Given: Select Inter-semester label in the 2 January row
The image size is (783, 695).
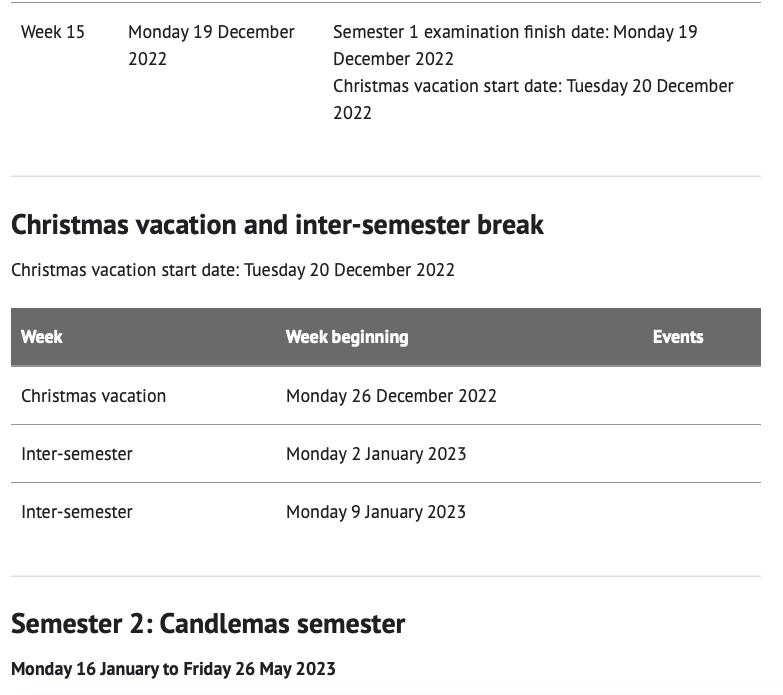Looking at the screenshot, I should click(77, 454).
